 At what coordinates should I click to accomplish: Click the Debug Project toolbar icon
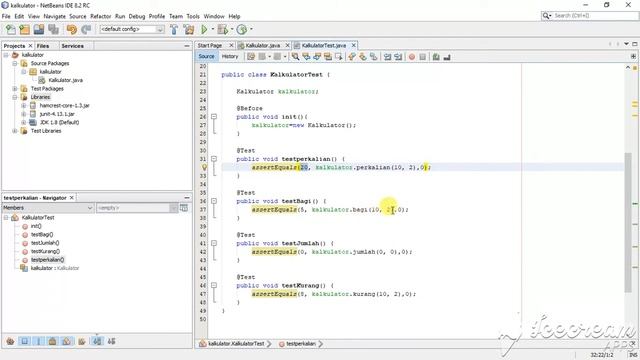click(x=222, y=29)
